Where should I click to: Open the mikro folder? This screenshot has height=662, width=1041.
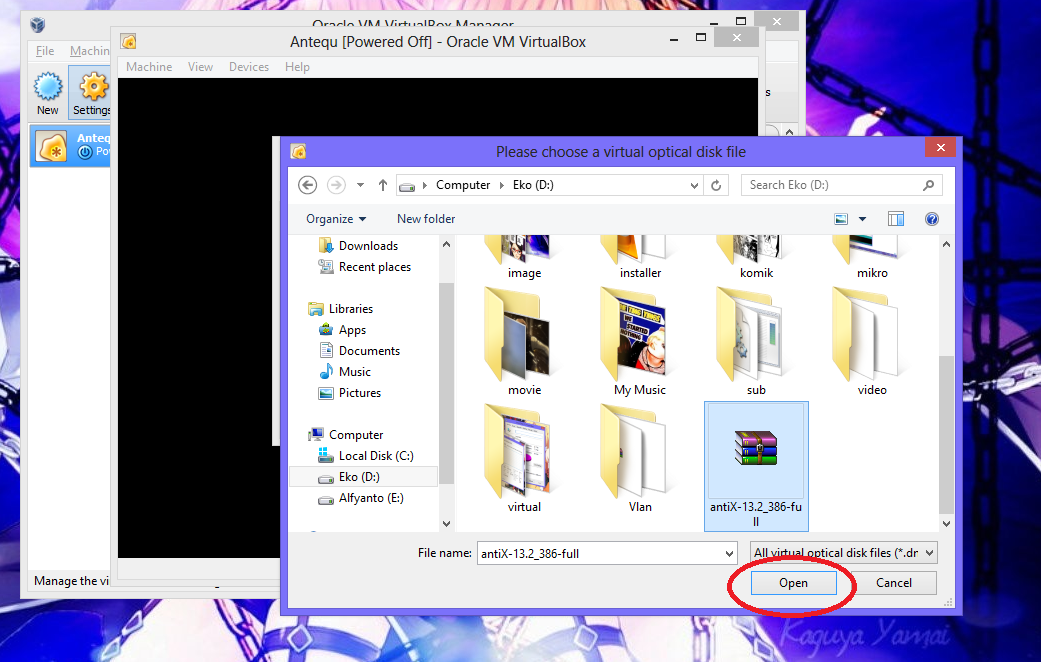click(x=872, y=258)
